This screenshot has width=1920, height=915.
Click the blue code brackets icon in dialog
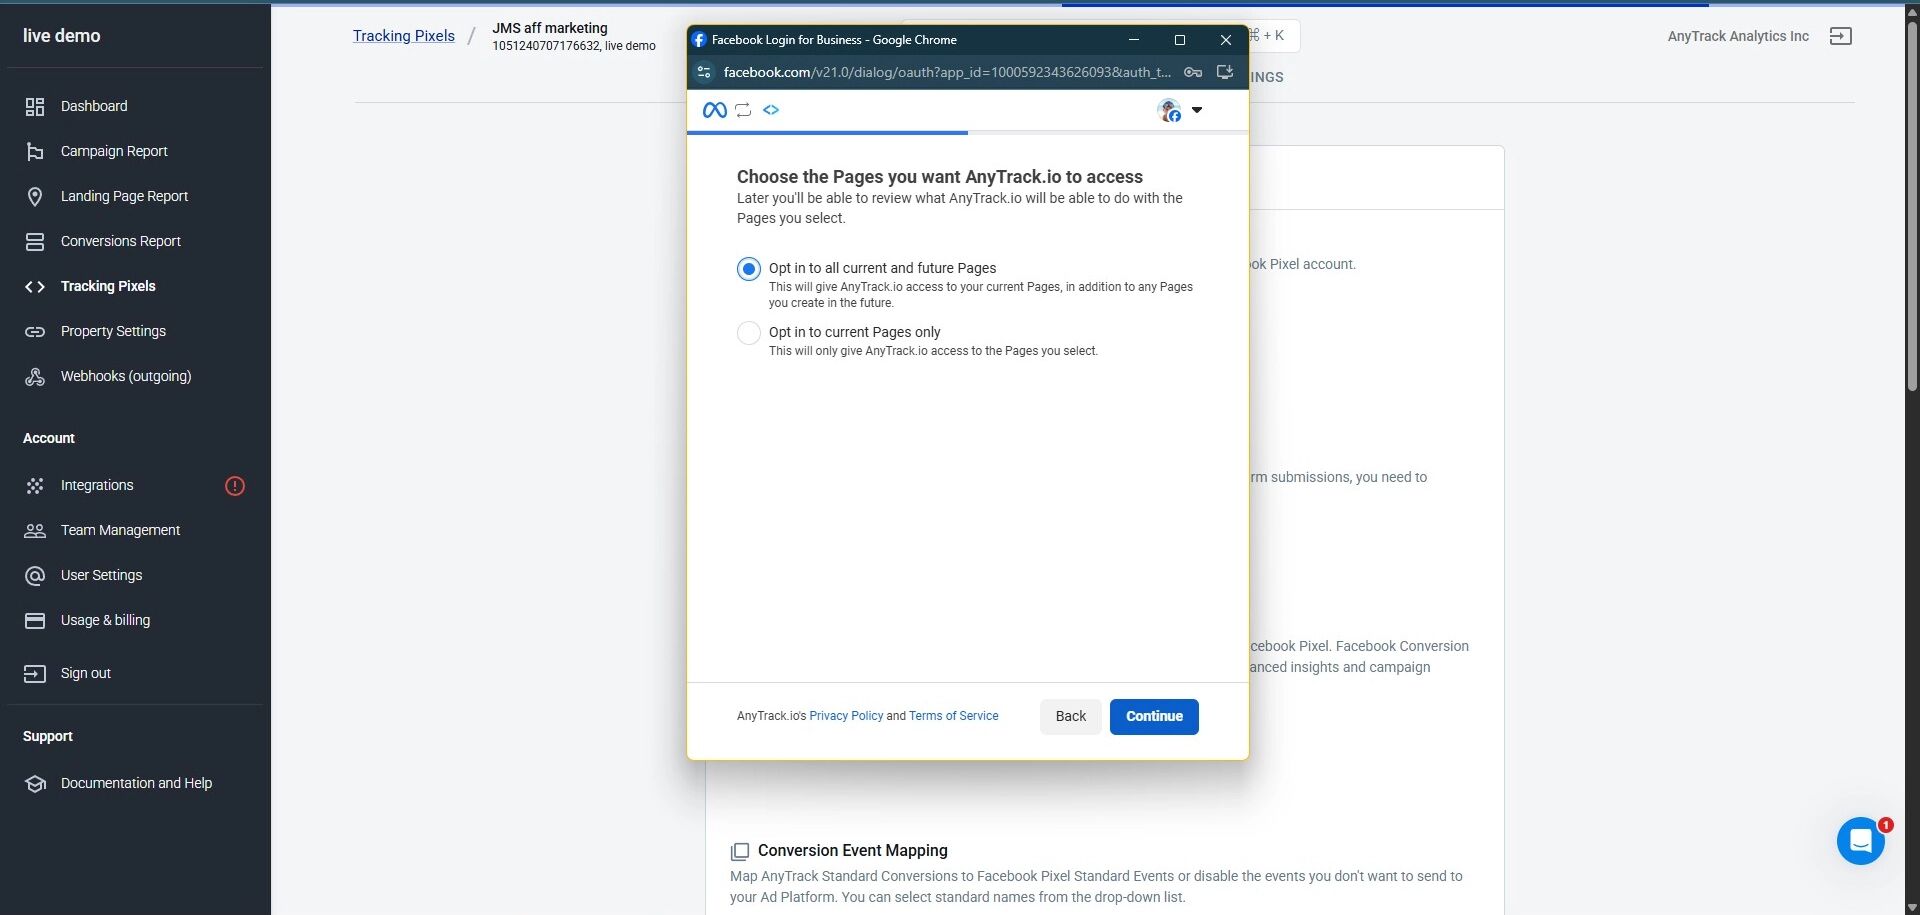click(771, 110)
